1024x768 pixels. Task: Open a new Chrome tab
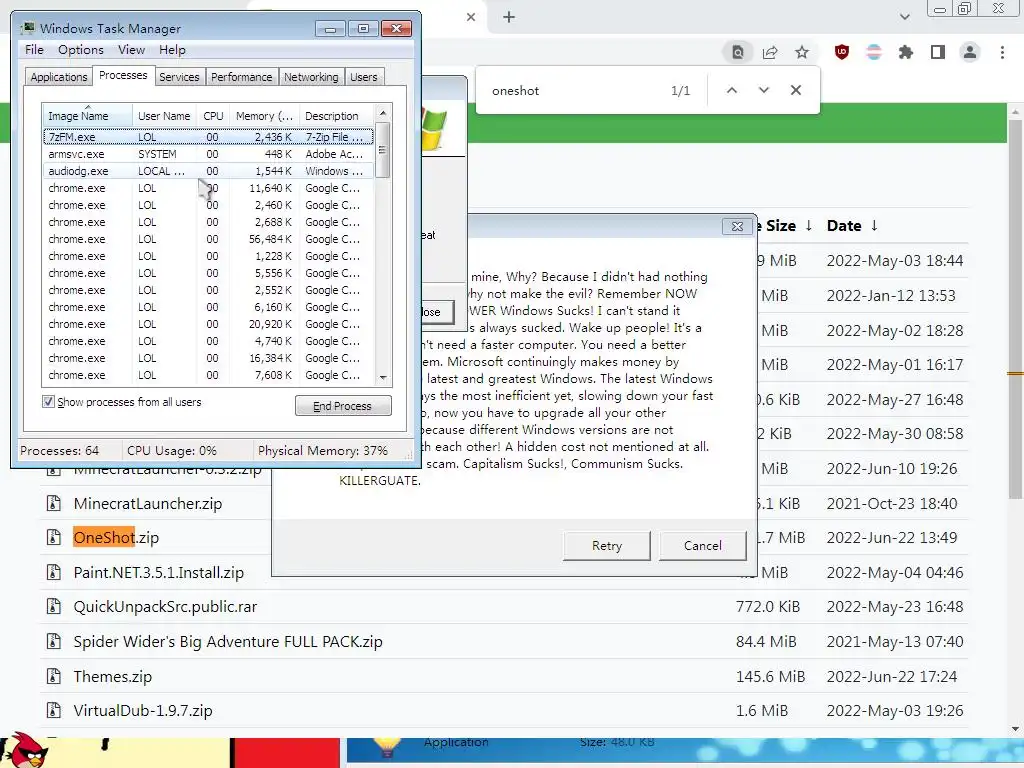click(x=509, y=18)
